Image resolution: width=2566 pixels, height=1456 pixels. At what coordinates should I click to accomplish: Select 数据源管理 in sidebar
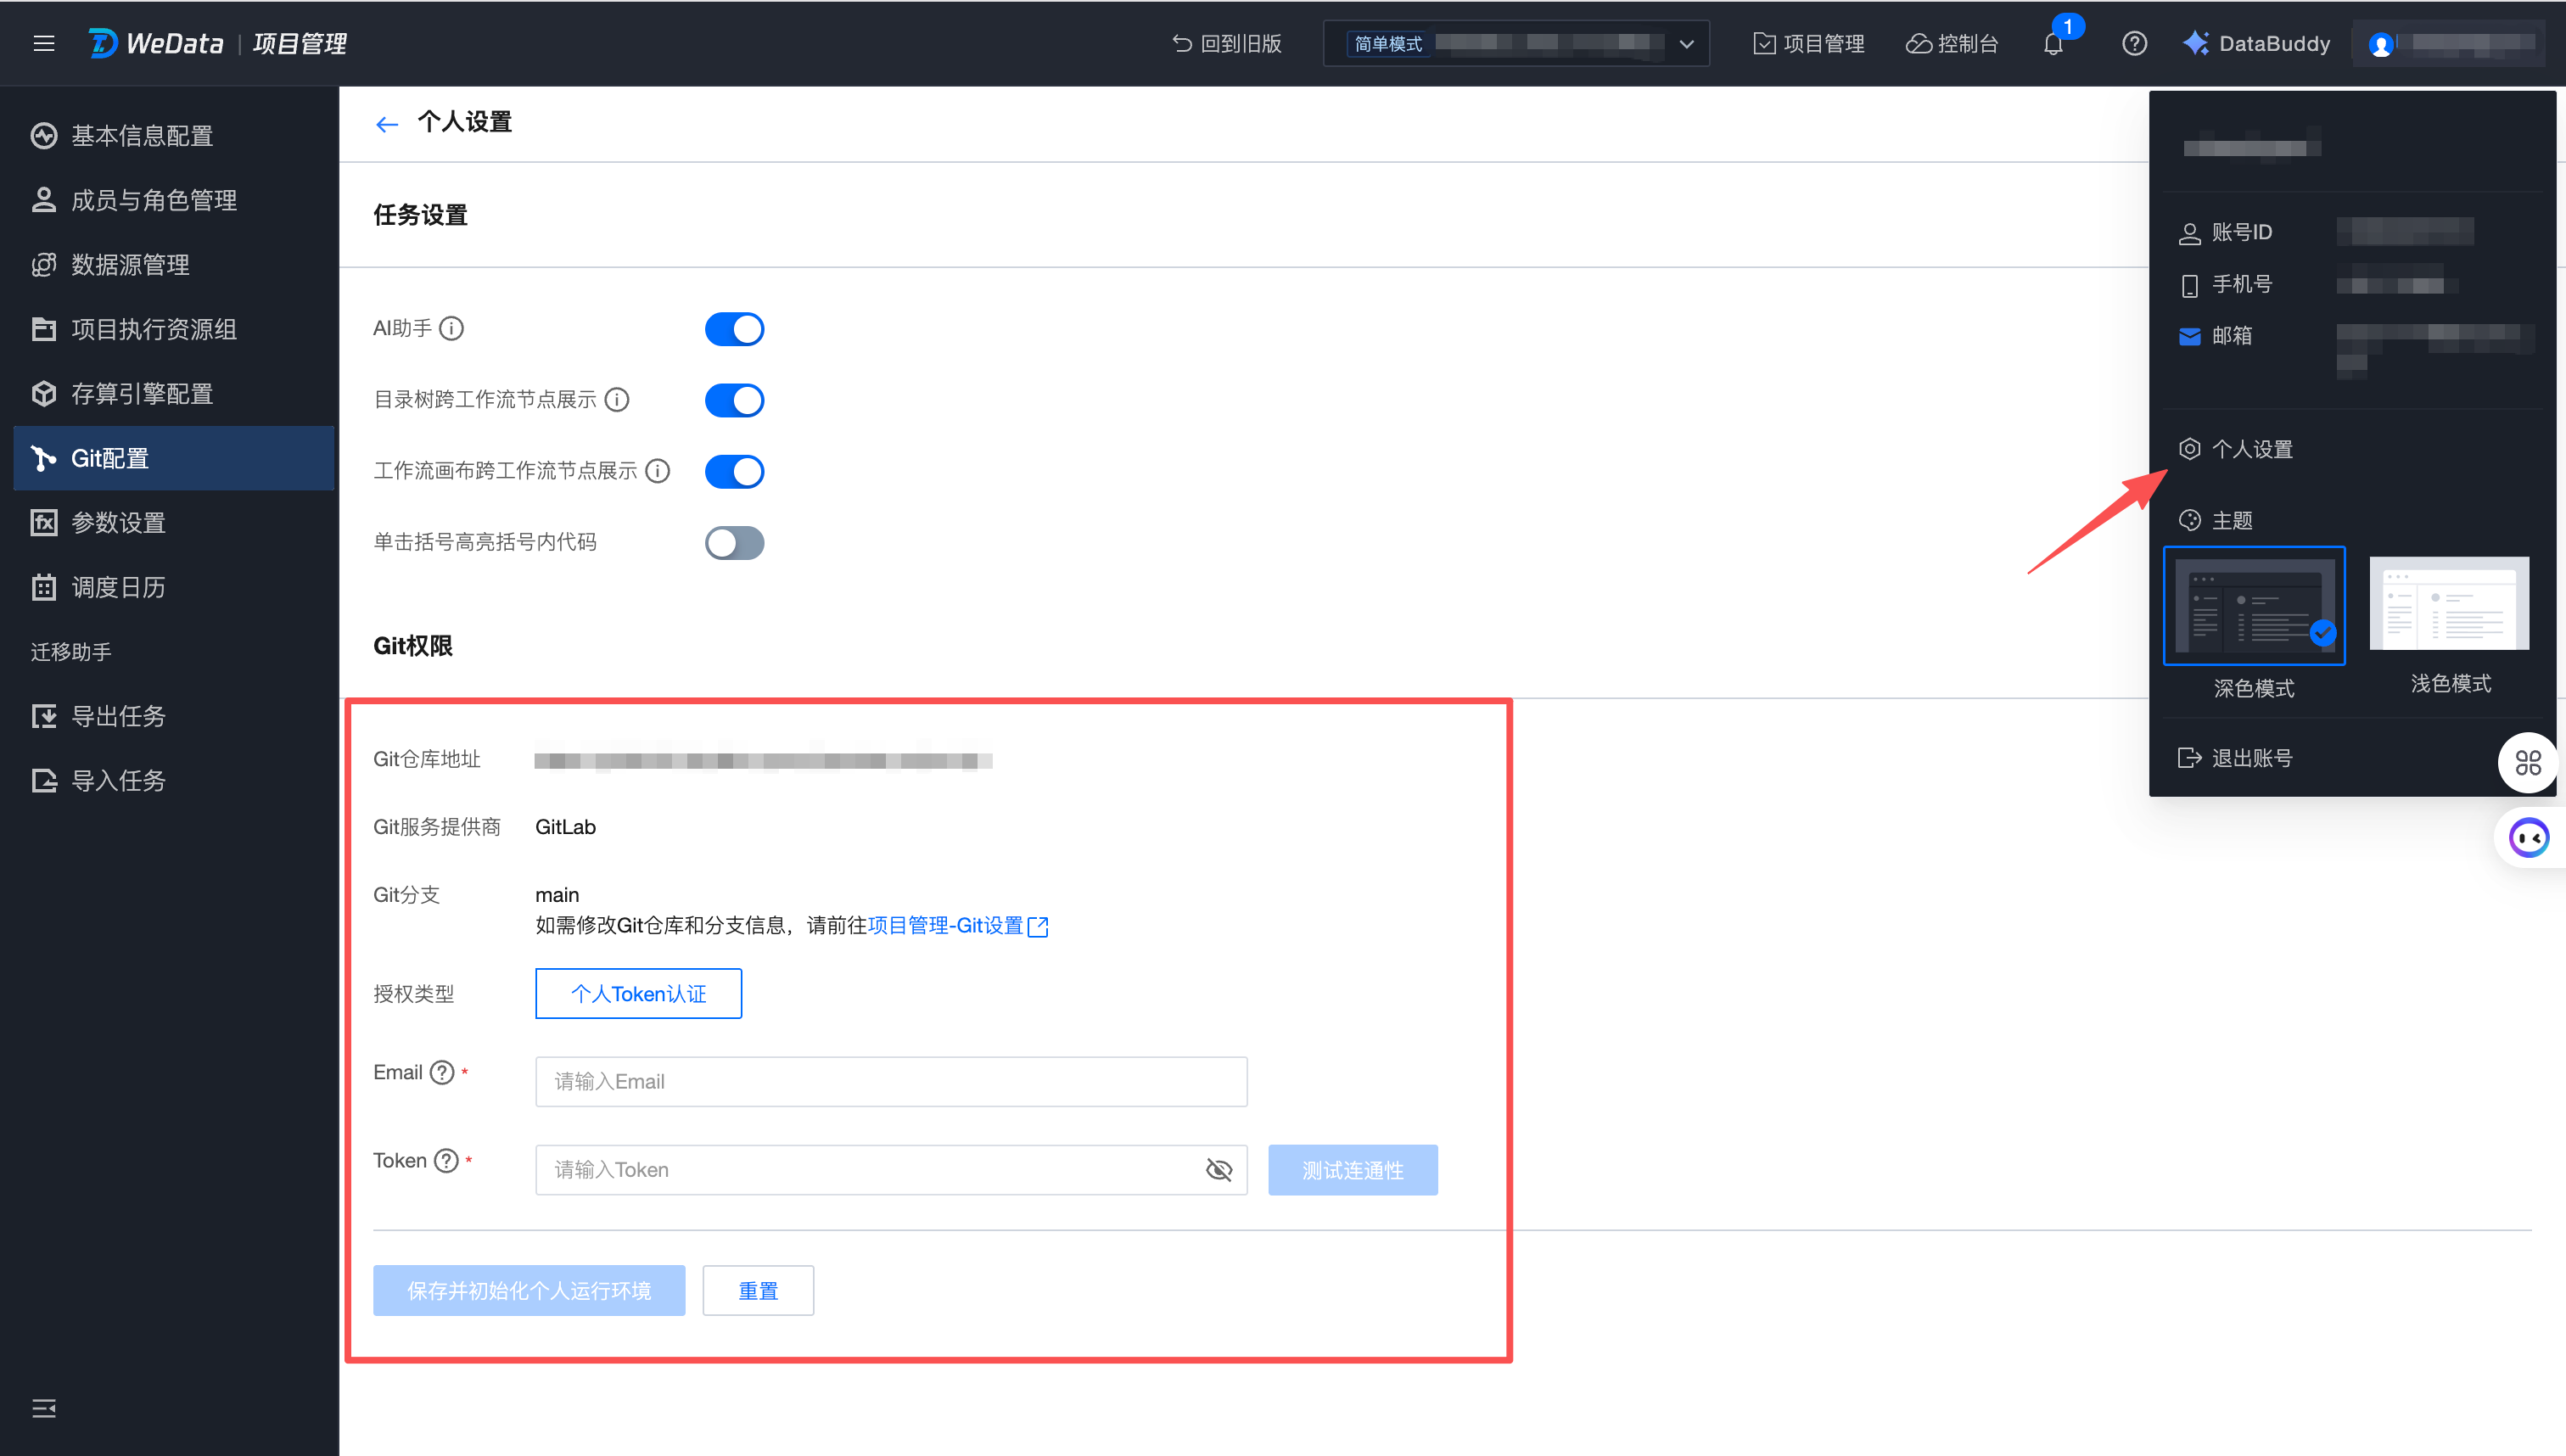130,265
